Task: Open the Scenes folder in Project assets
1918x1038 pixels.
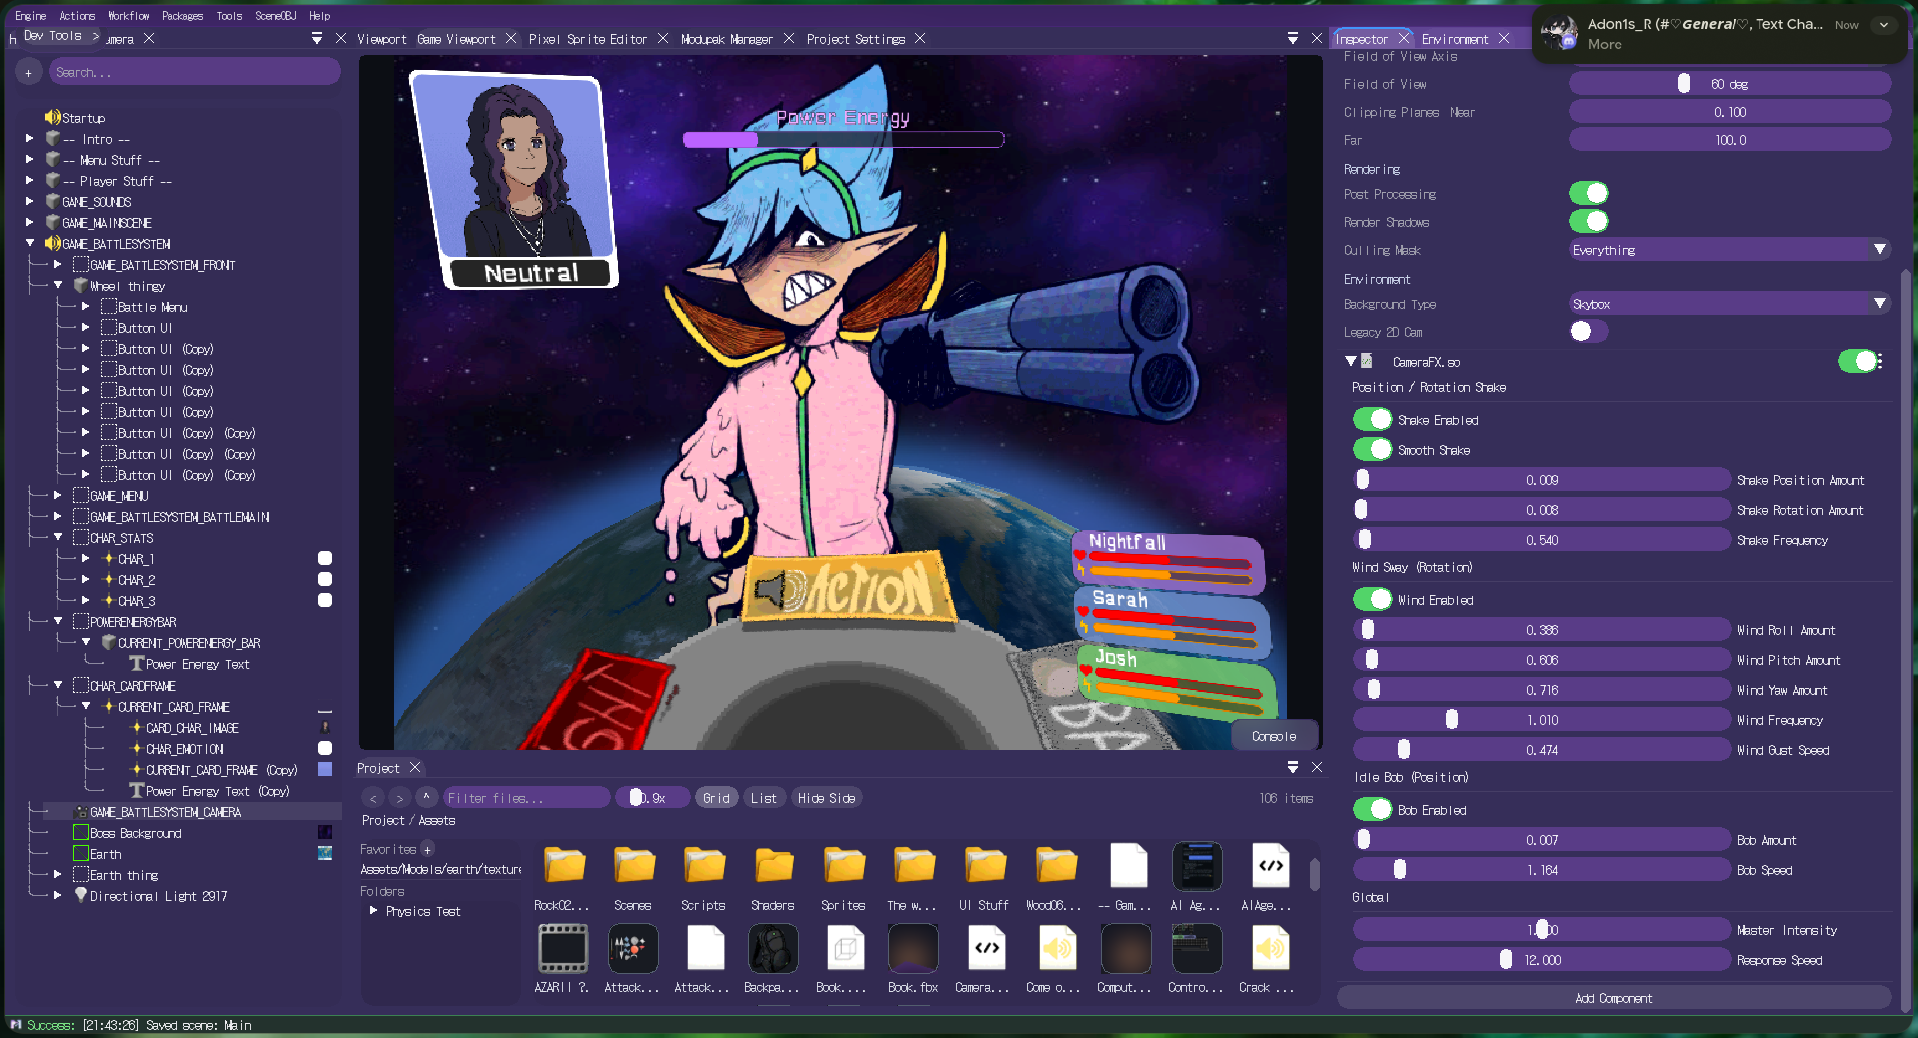Action: point(634,878)
